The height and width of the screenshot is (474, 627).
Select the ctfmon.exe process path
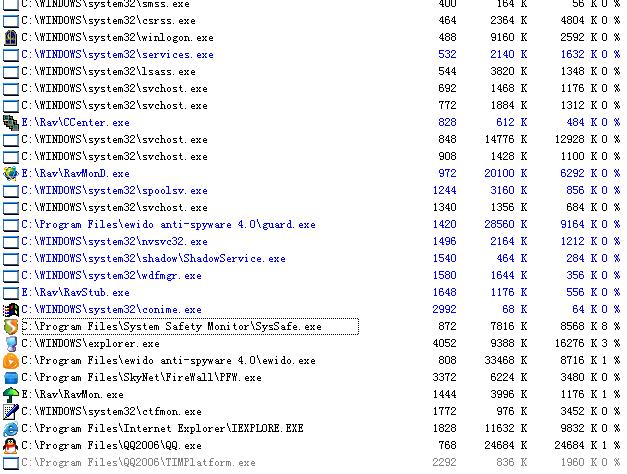pos(112,412)
